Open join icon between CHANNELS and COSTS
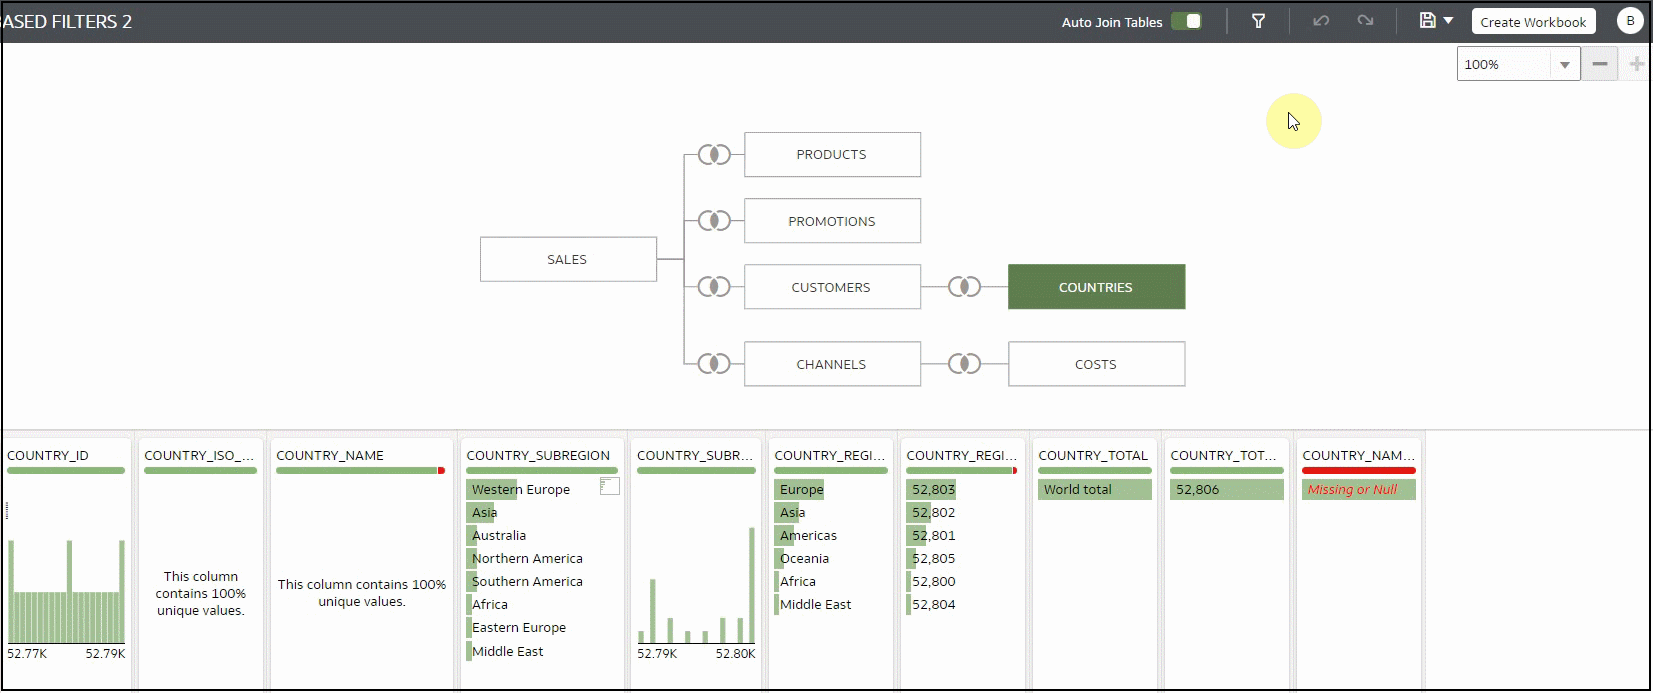Viewport: 1653px width, 693px height. point(964,364)
